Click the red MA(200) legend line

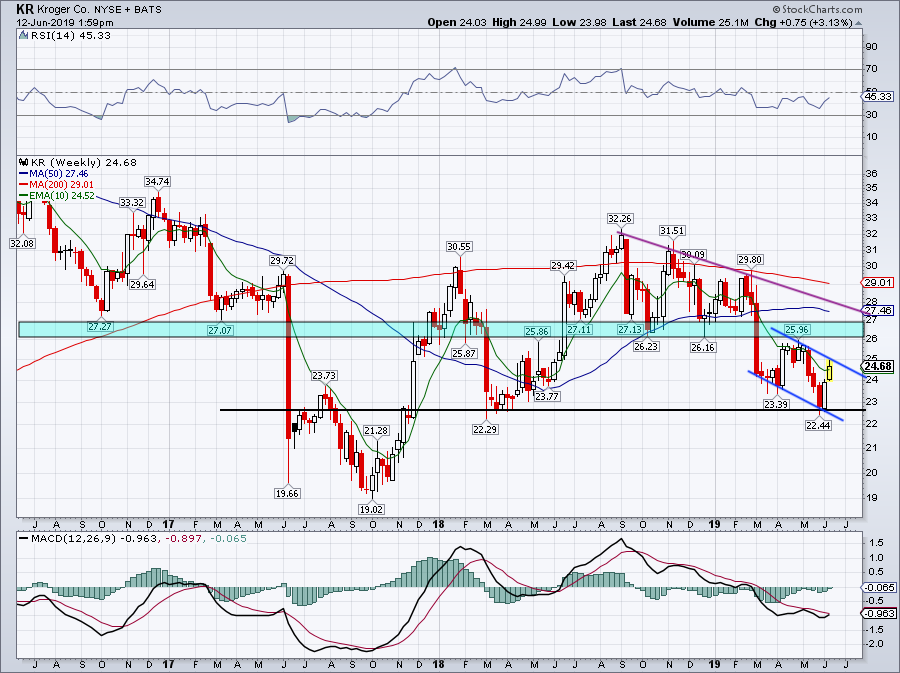tap(24, 185)
